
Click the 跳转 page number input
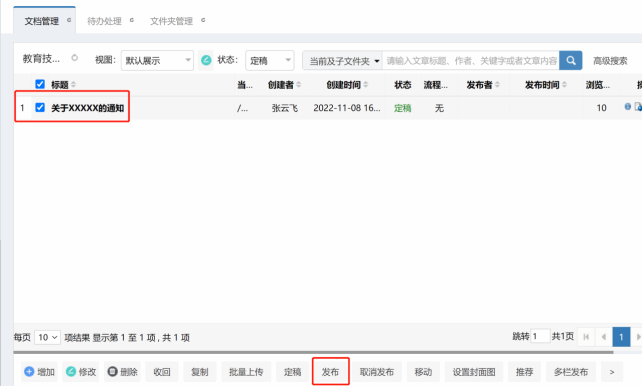[540, 337]
